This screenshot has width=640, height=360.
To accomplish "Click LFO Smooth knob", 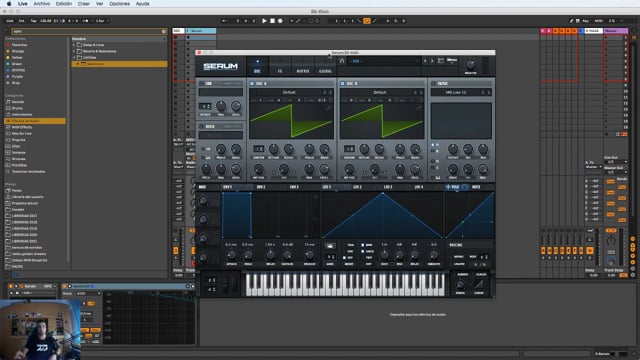I will coord(433,255).
